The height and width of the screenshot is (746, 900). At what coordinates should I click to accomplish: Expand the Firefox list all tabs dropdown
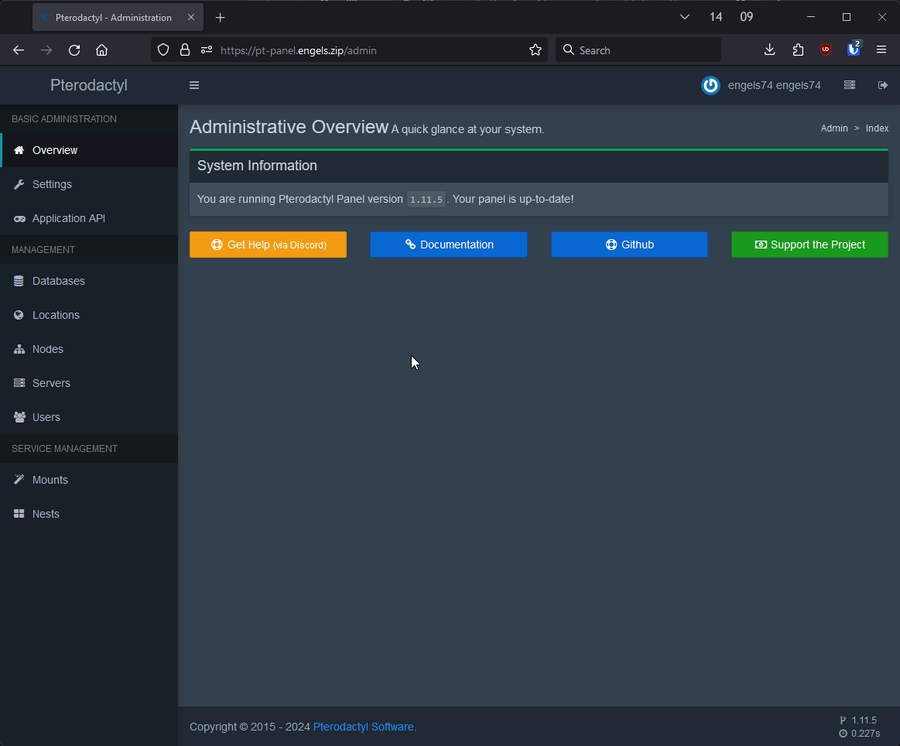tap(684, 17)
